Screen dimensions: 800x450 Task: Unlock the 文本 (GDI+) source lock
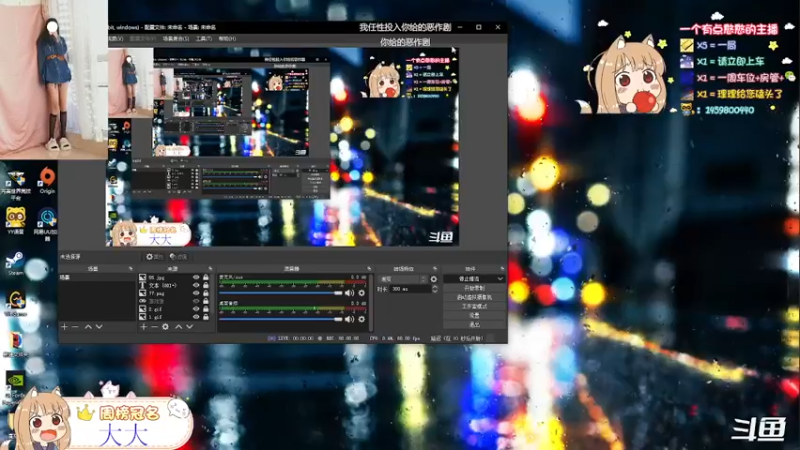(x=206, y=285)
